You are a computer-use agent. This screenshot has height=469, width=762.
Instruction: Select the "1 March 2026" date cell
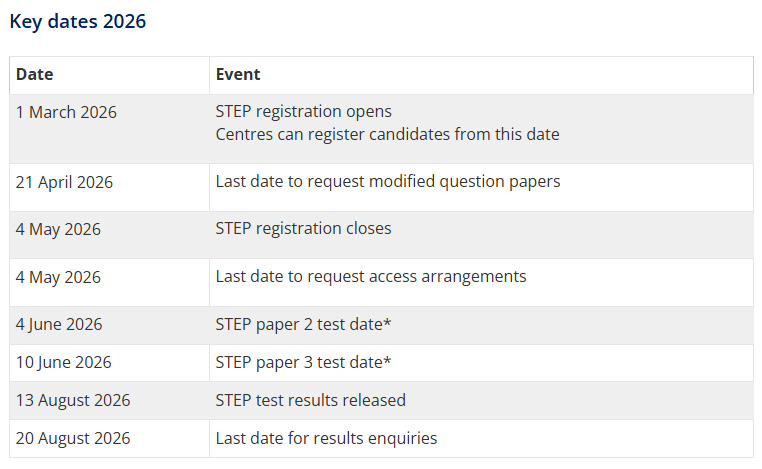66,112
